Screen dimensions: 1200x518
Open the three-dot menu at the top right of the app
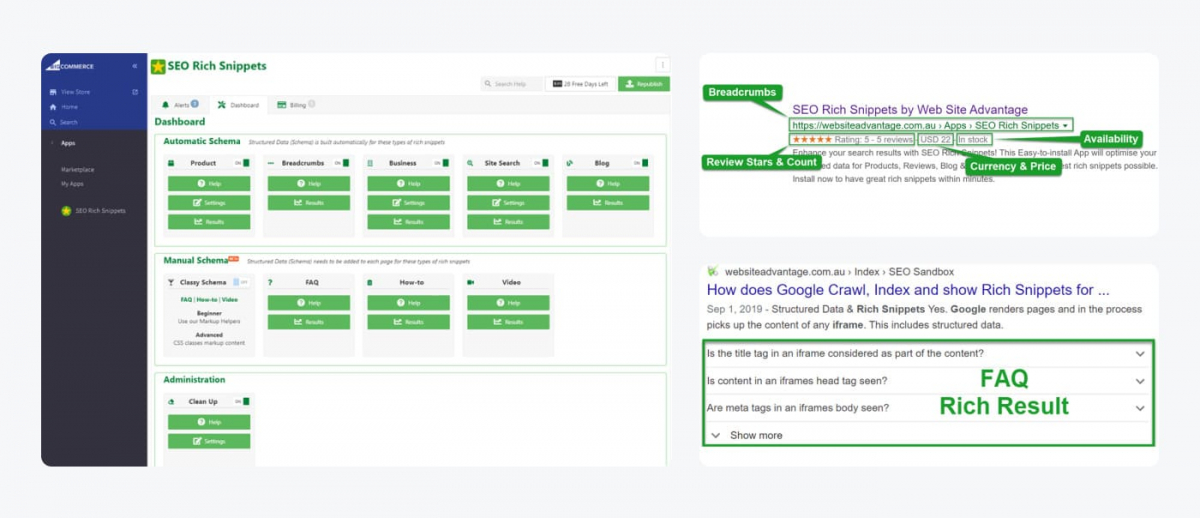661,64
